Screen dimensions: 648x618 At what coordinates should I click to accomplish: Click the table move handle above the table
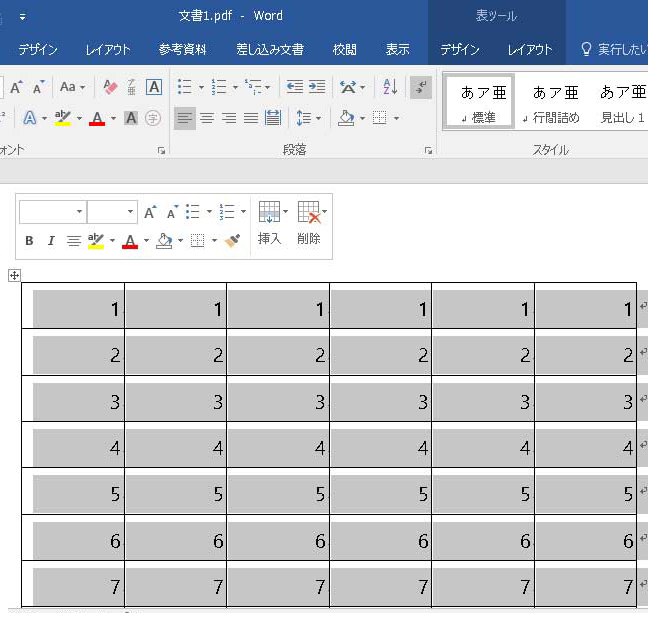[14, 276]
